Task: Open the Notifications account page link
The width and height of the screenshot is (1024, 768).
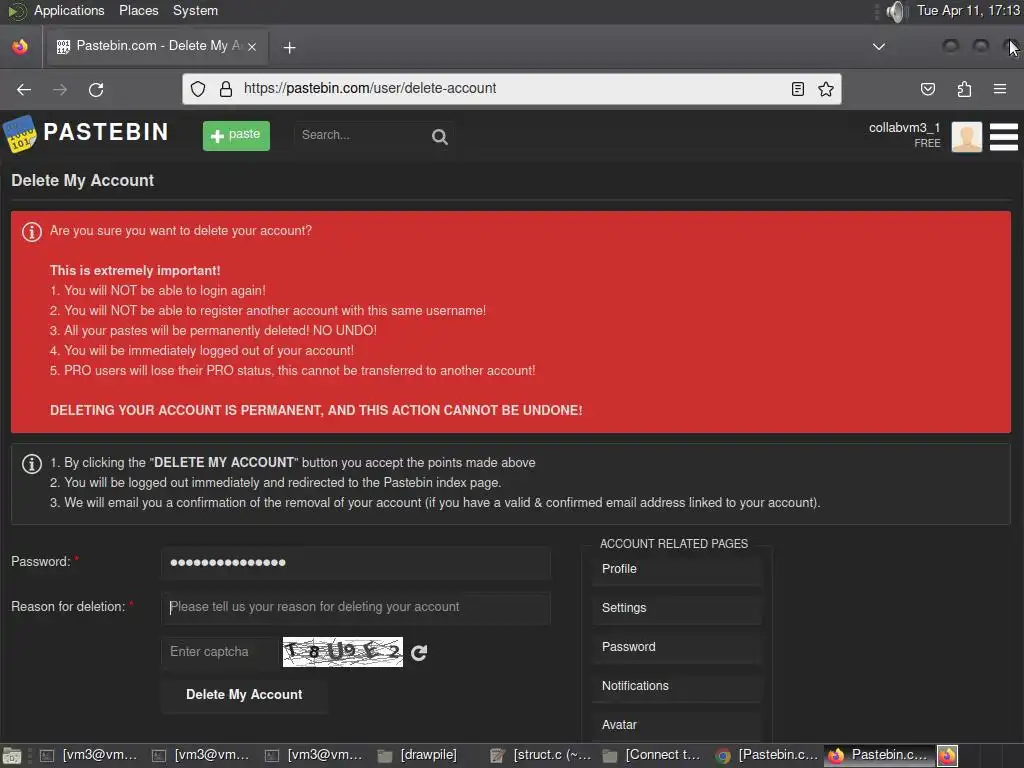Action: pyautogui.click(x=677, y=686)
